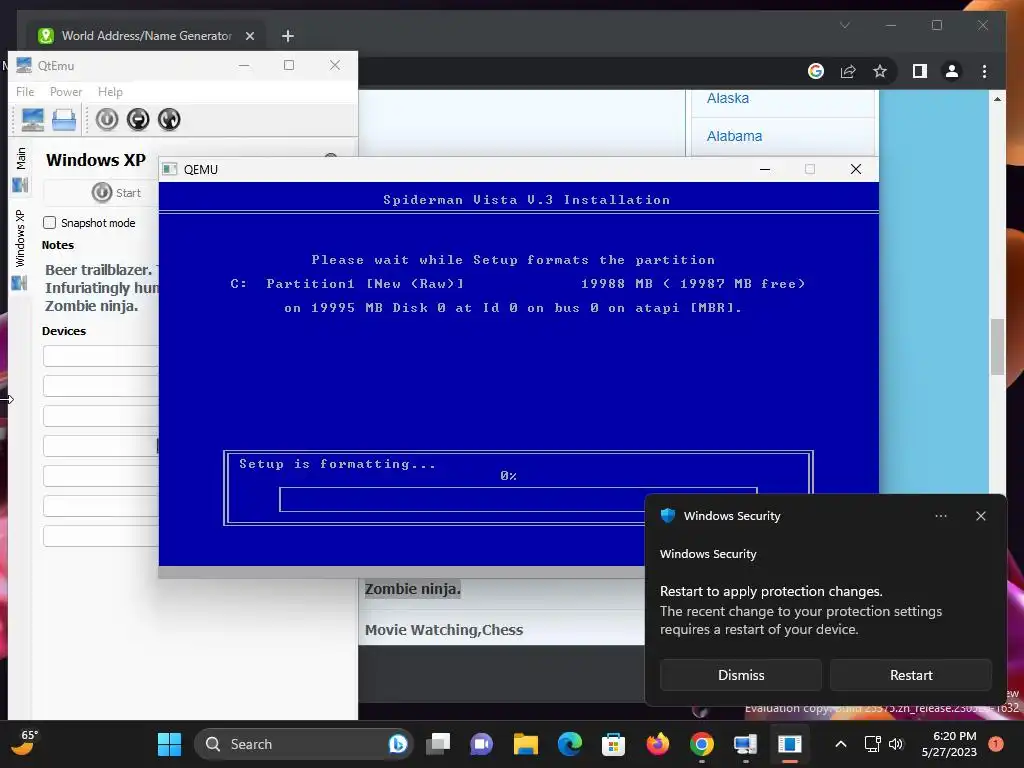Launch Firefox from the taskbar
1024x768 pixels.
(658, 744)
